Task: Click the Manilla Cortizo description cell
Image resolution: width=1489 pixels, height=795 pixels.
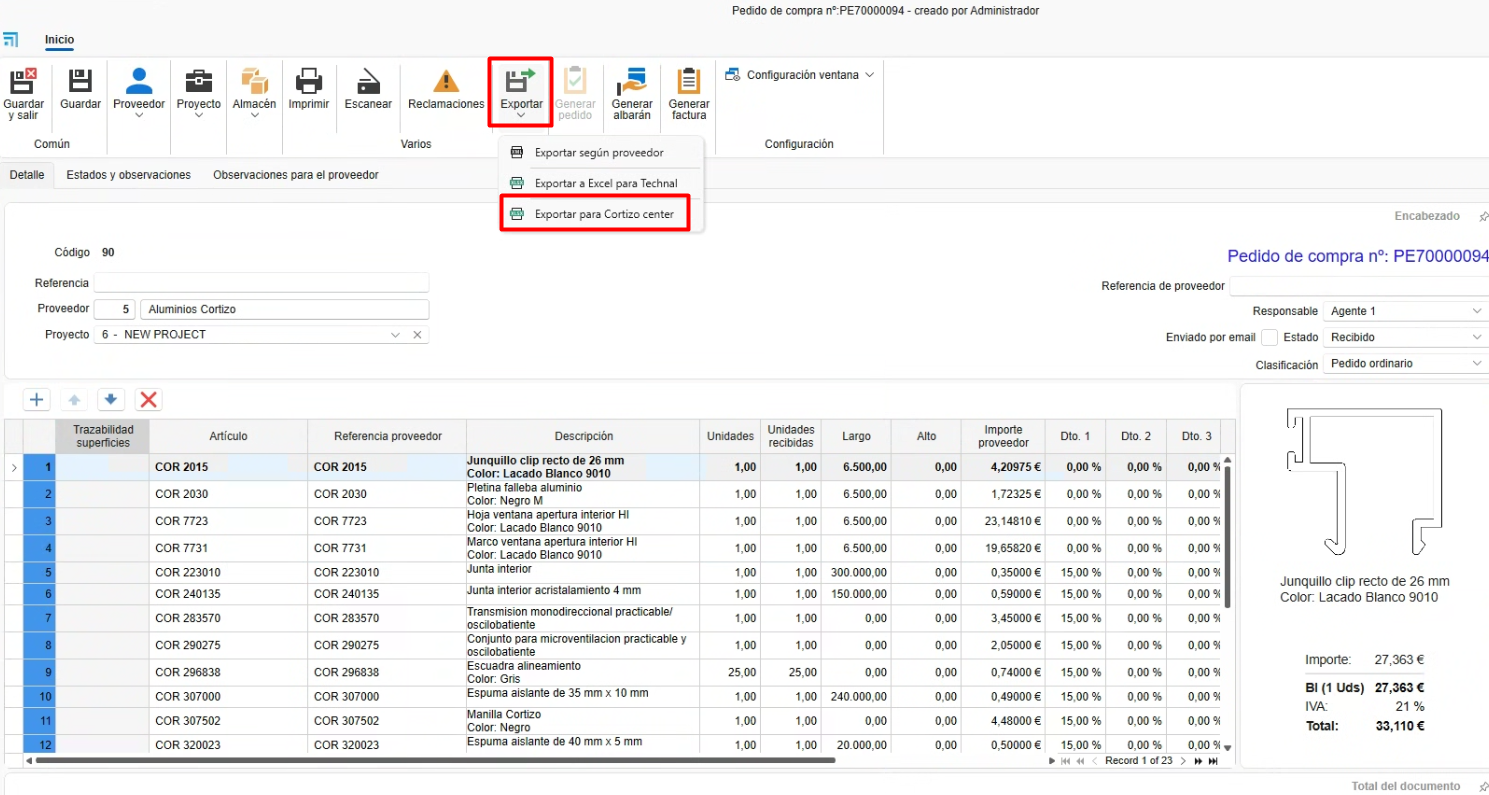Action: (x=583, y=721)
